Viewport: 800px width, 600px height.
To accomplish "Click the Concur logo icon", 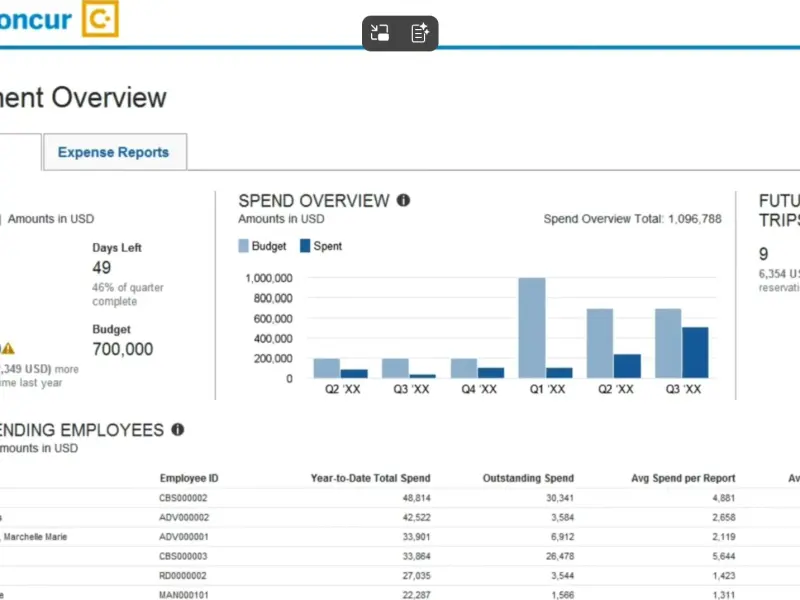I will click(x=100, y=19).
